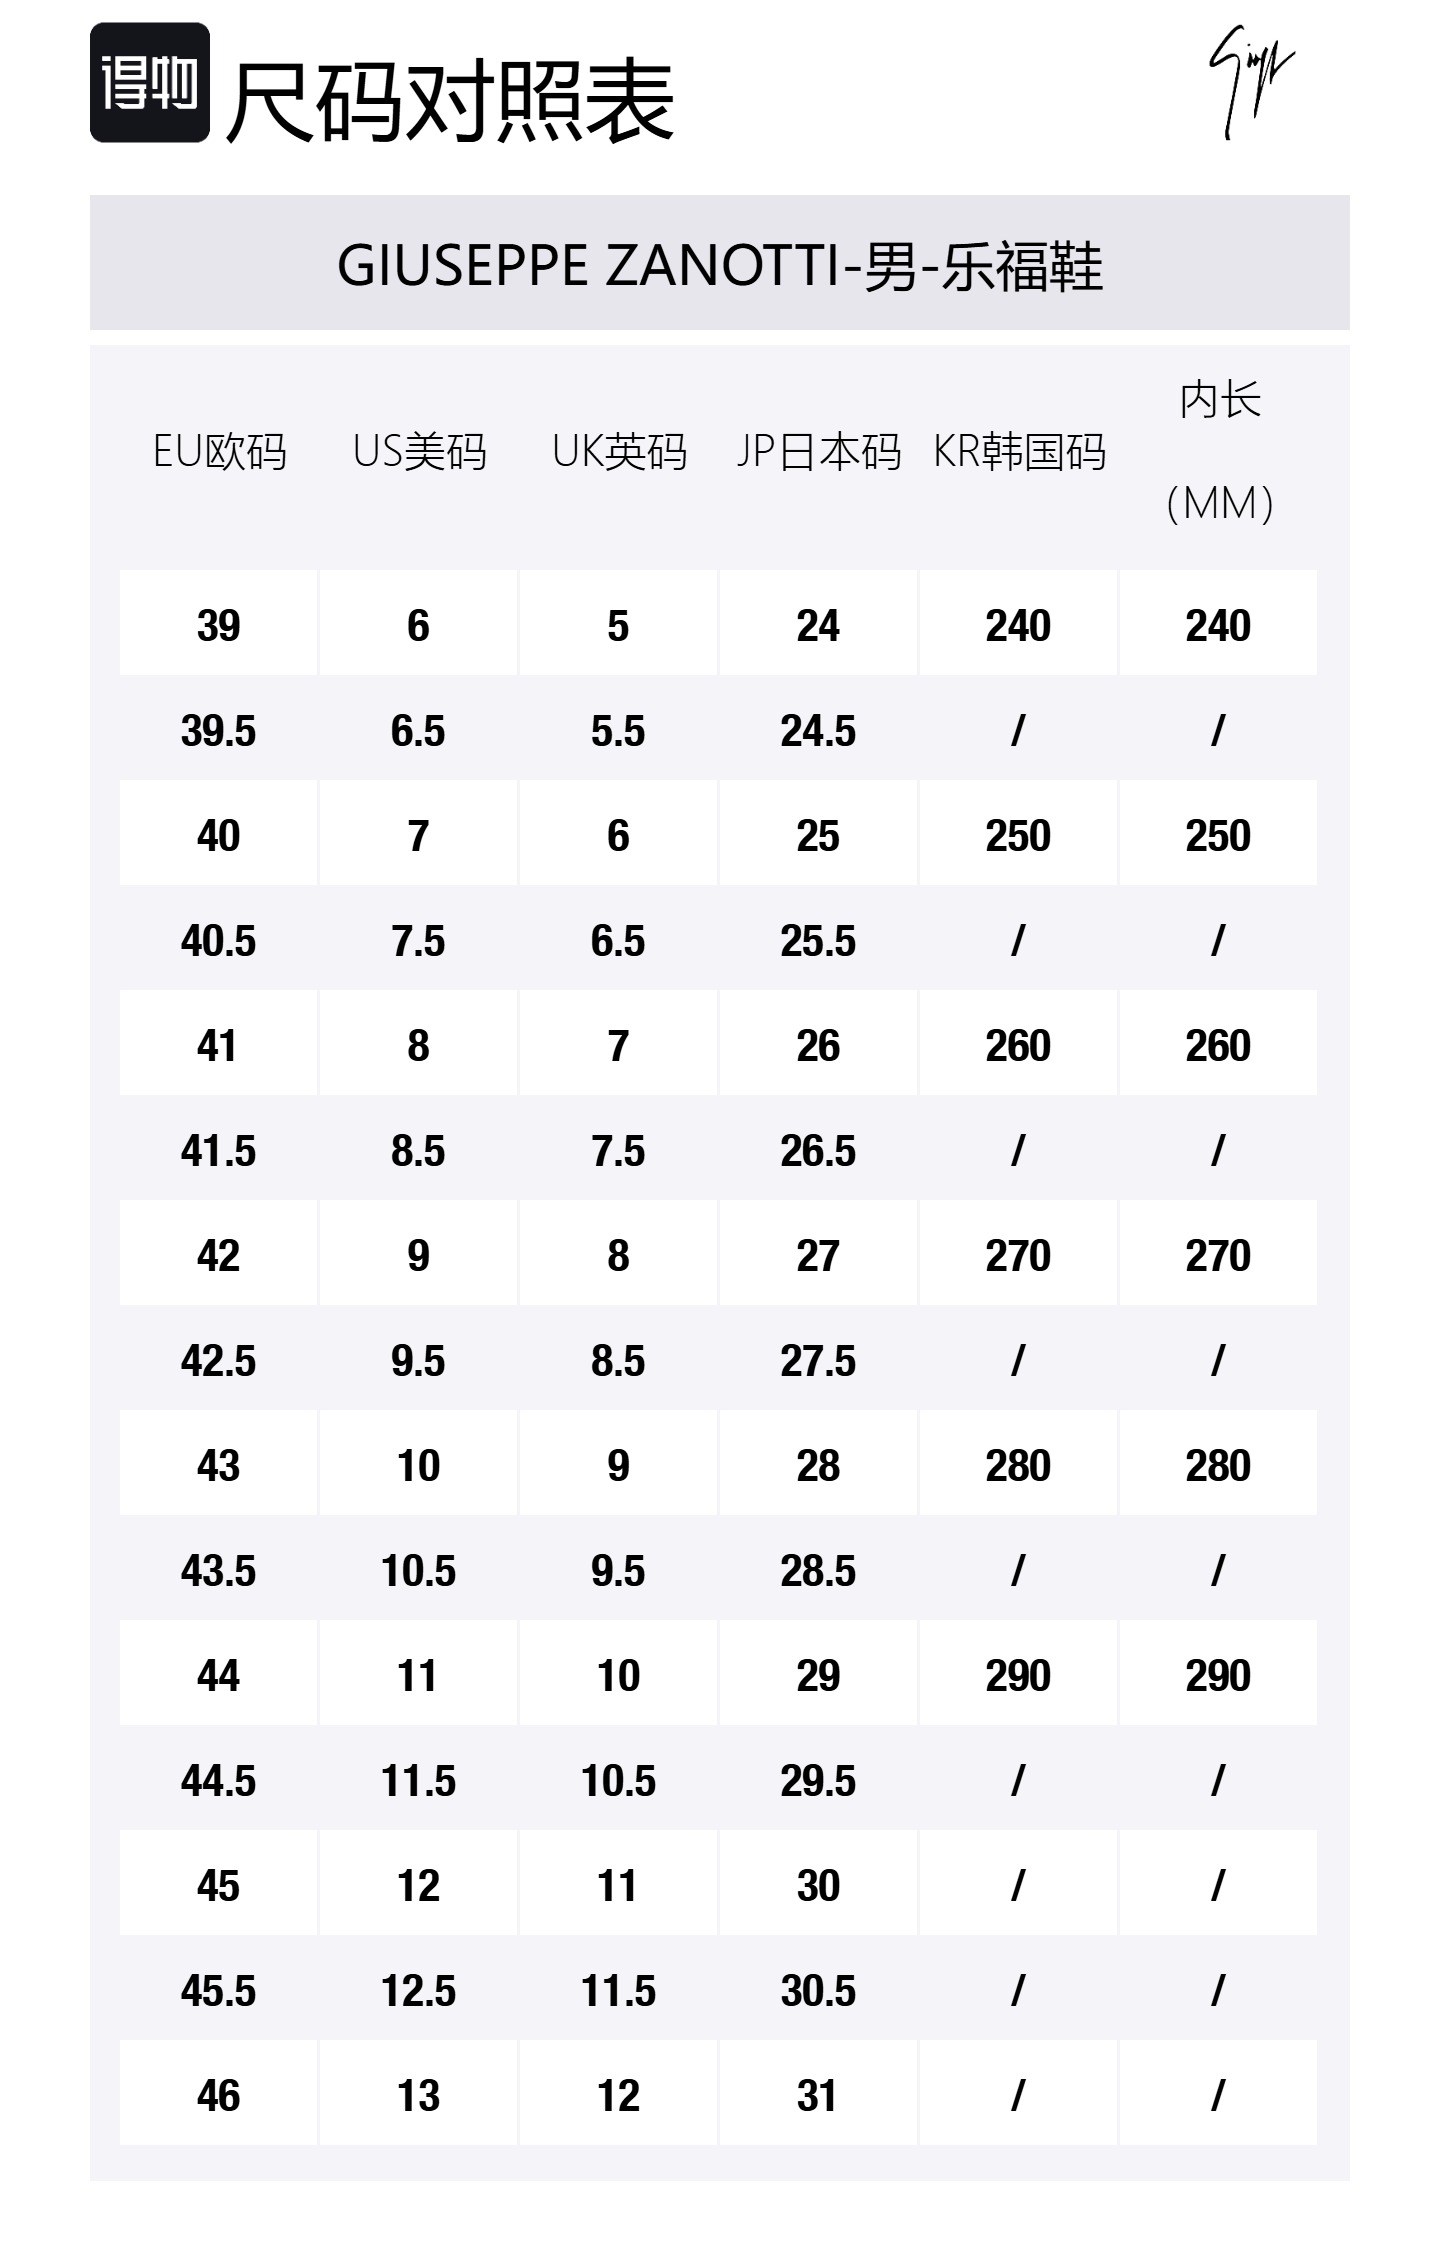Click the US size 13 cell

419,2095
